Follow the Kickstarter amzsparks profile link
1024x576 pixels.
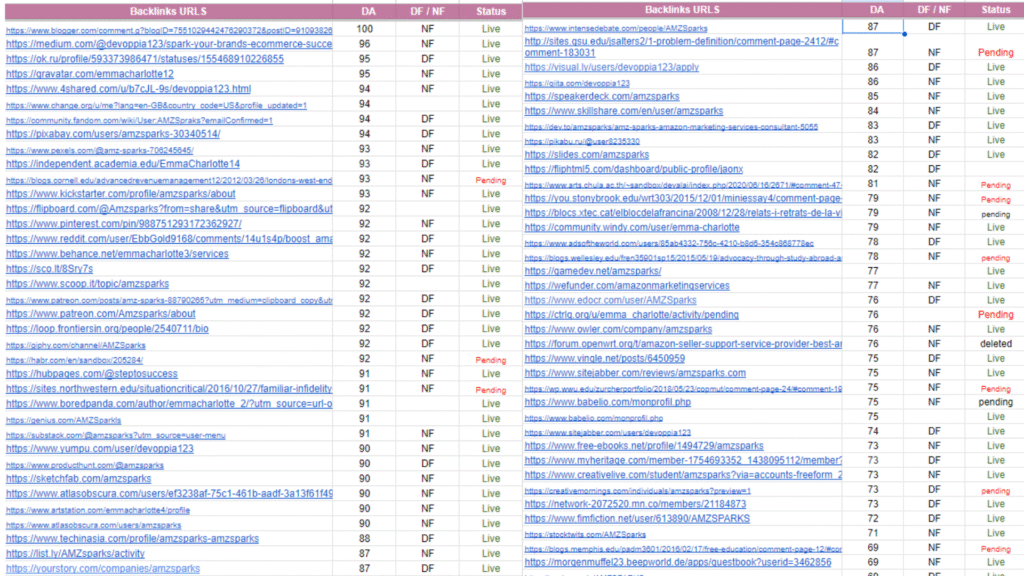pos(121,194)
